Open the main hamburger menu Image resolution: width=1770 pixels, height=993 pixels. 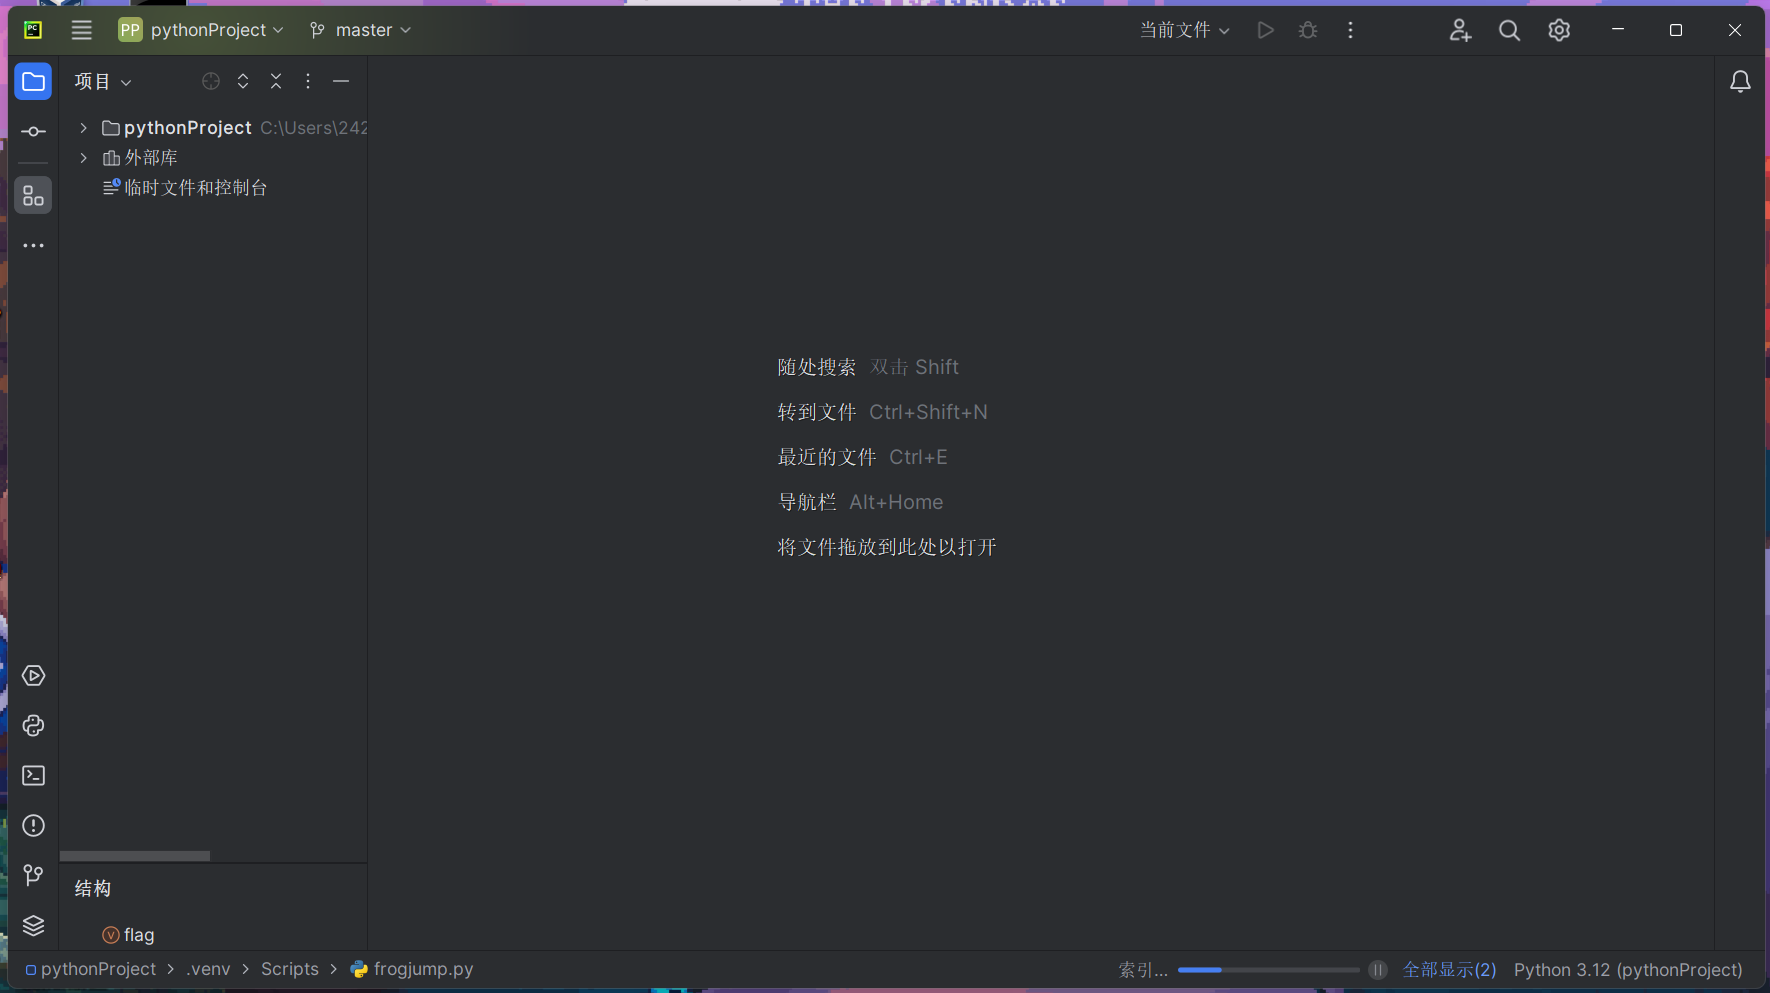pyautogui.click(x=82, y=30)
